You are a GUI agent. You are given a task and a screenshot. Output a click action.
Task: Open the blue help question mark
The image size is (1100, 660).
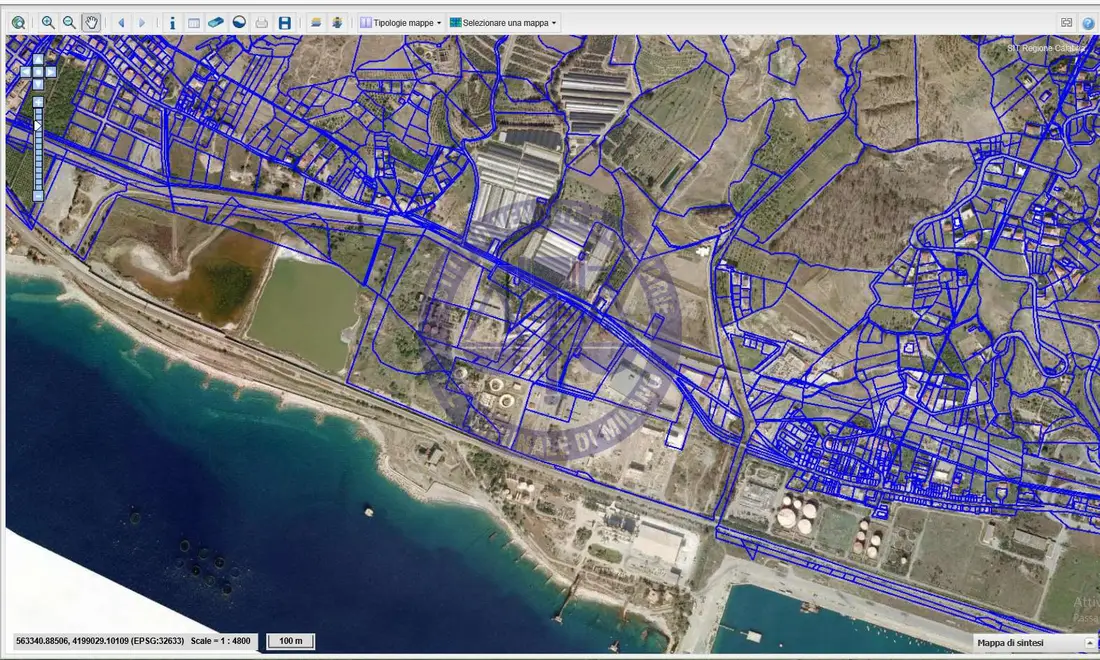click(1088, 22)
